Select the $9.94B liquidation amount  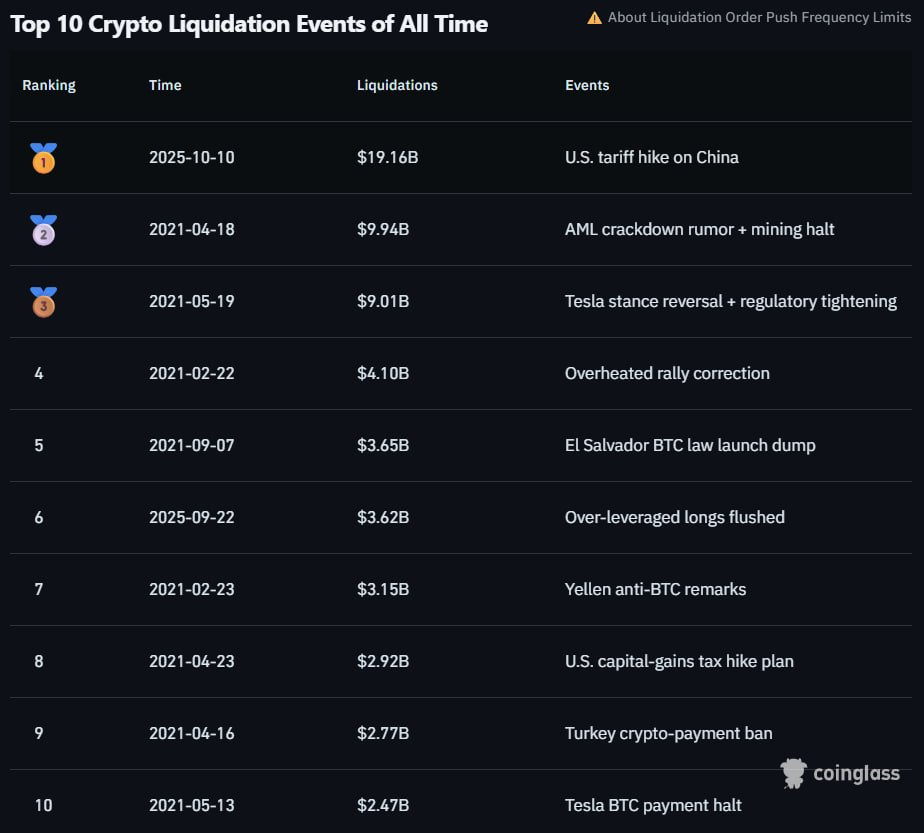[x=383, y=229]
